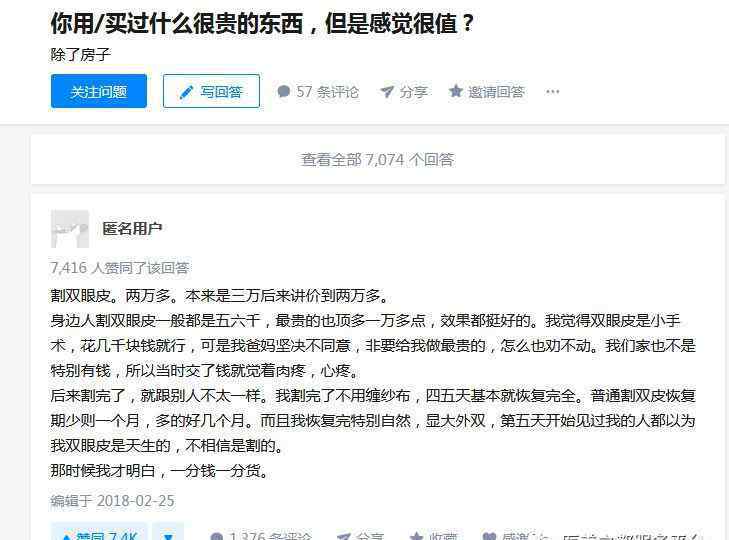This screenshot has width=729, height=540.
Task: Click the 写回答 write answer button
Action: click(211, 91)
